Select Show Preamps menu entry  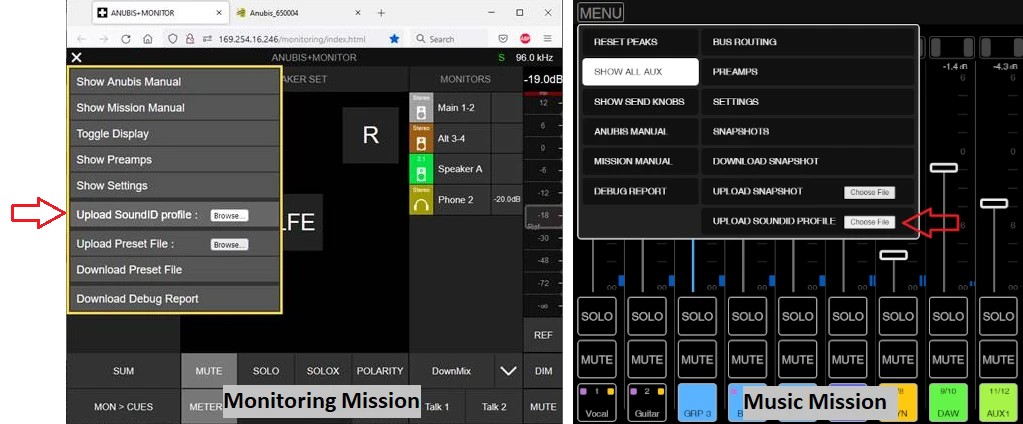tap(175, 160)
